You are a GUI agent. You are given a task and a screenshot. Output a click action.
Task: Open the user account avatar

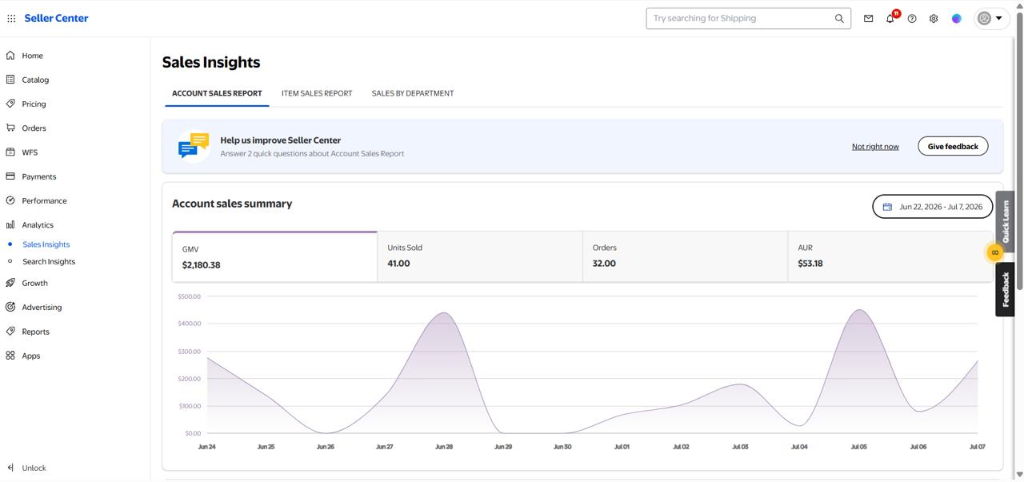tap(984, 18)
